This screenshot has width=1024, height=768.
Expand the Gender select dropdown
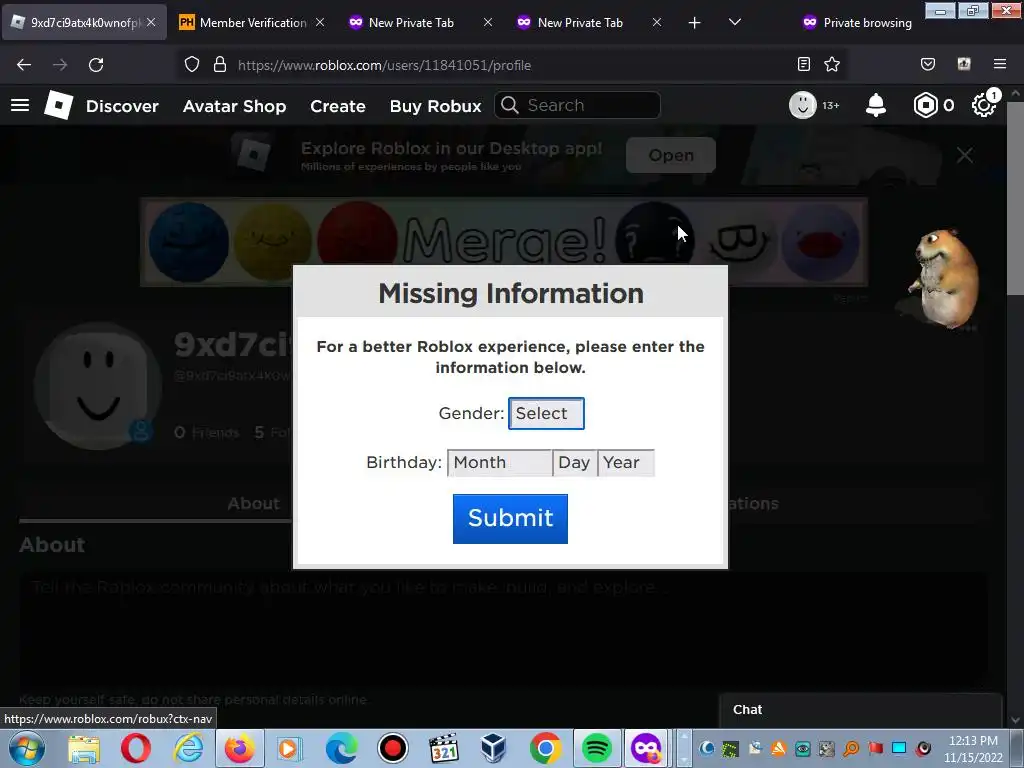tap(546, 413)
